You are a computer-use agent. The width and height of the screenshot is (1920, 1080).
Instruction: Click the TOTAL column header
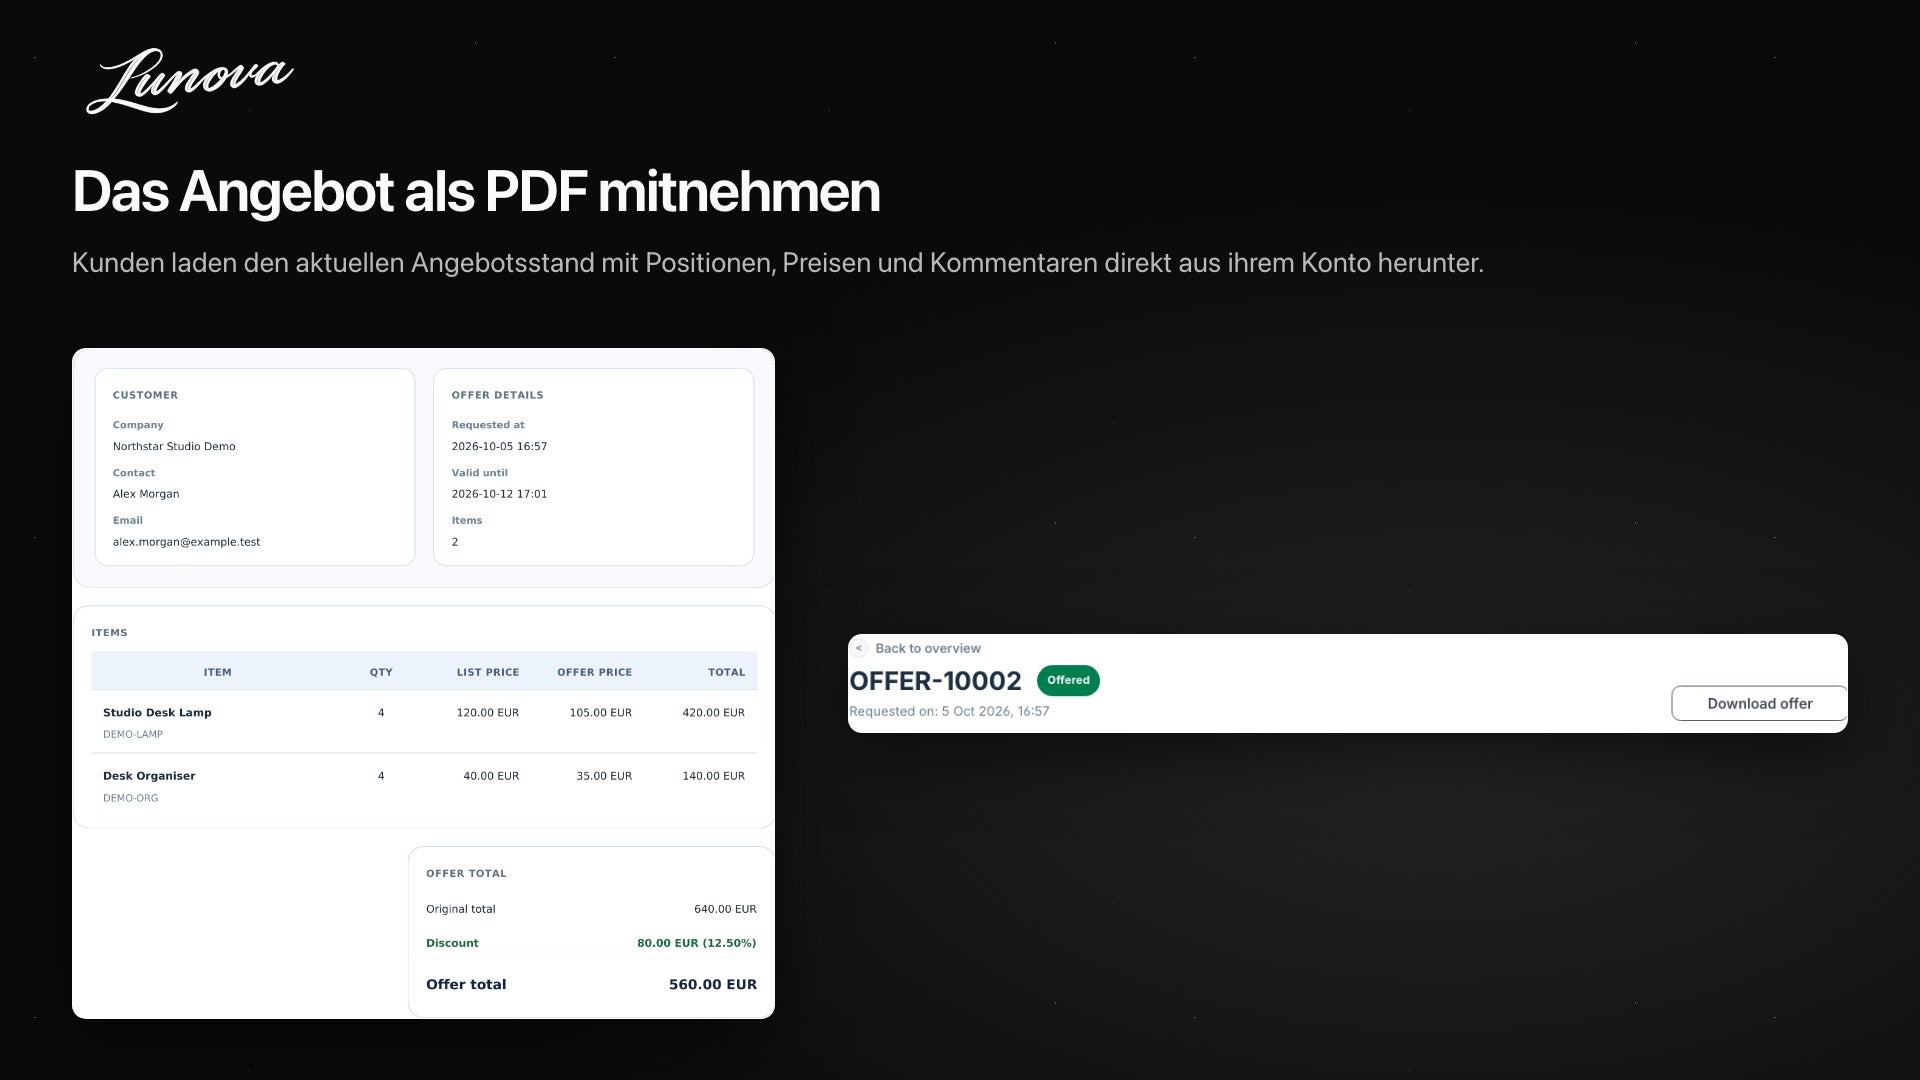coord(726,672)
